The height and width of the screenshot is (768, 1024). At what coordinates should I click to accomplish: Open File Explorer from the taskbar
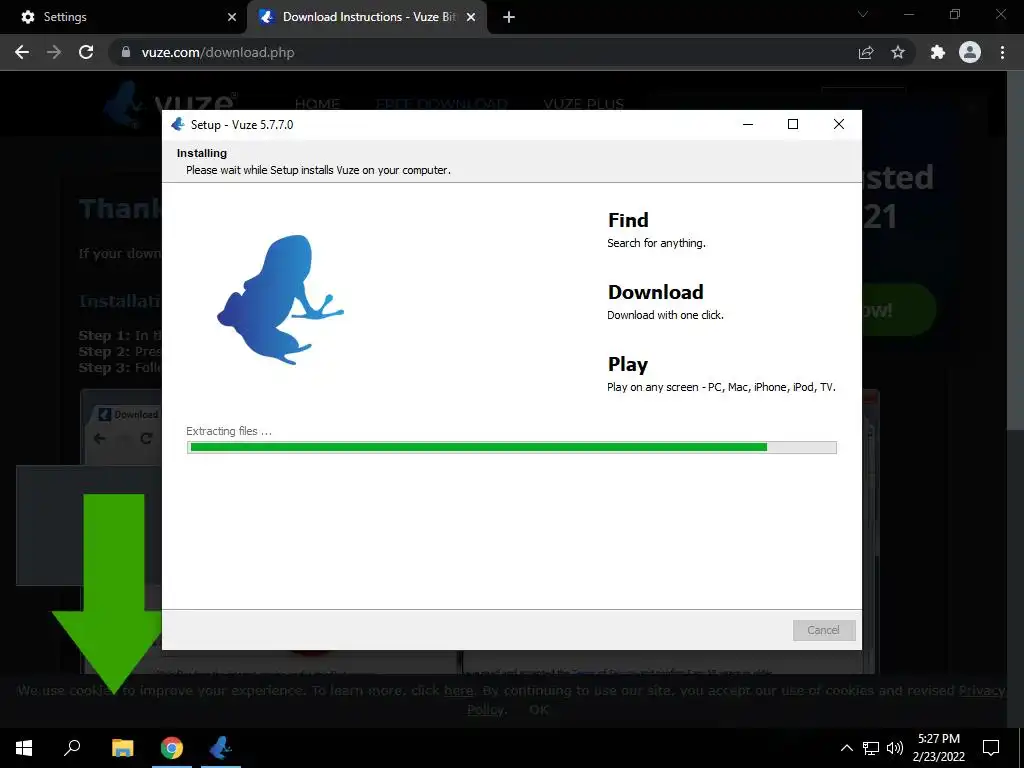click(122, 748)
